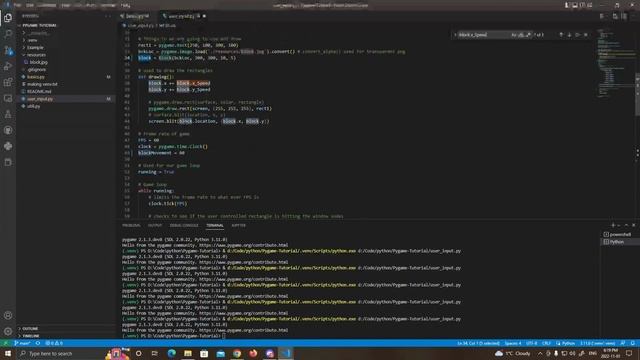Screen dimensions: 640x360
Task: Open the Python extension icon in activity bar
Action: pos(8,146)
